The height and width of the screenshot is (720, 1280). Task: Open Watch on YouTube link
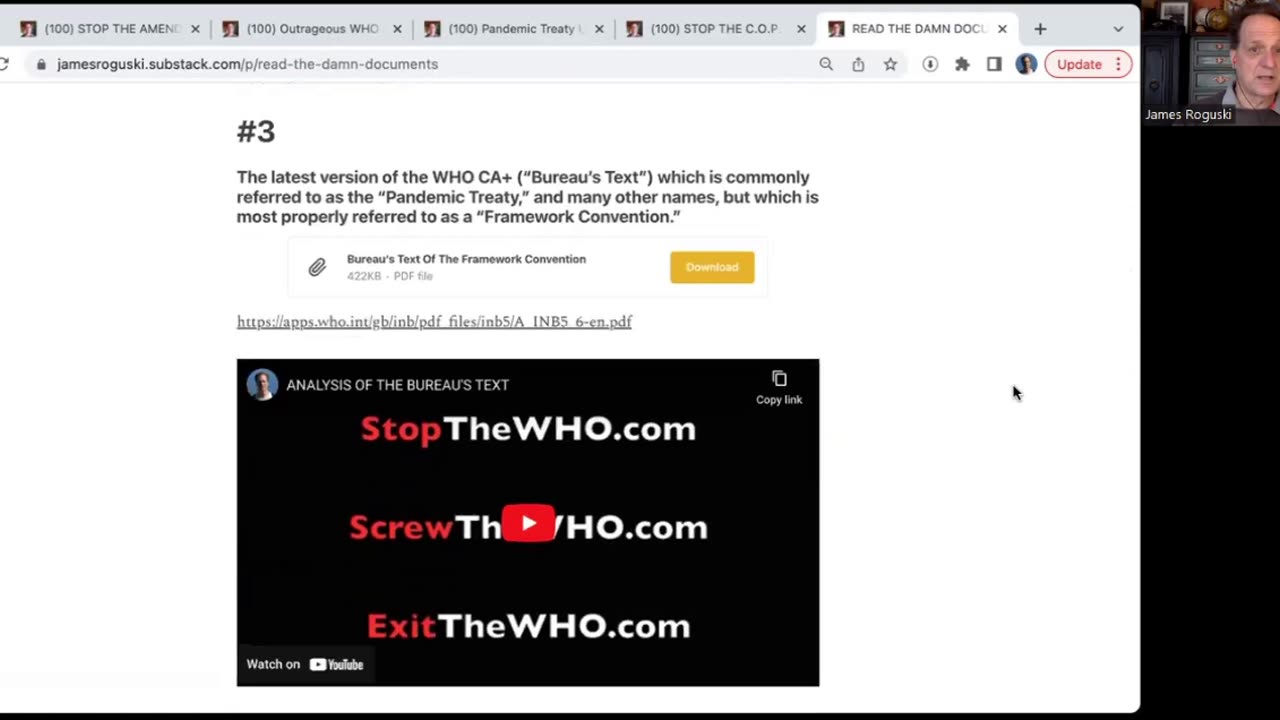305,664
